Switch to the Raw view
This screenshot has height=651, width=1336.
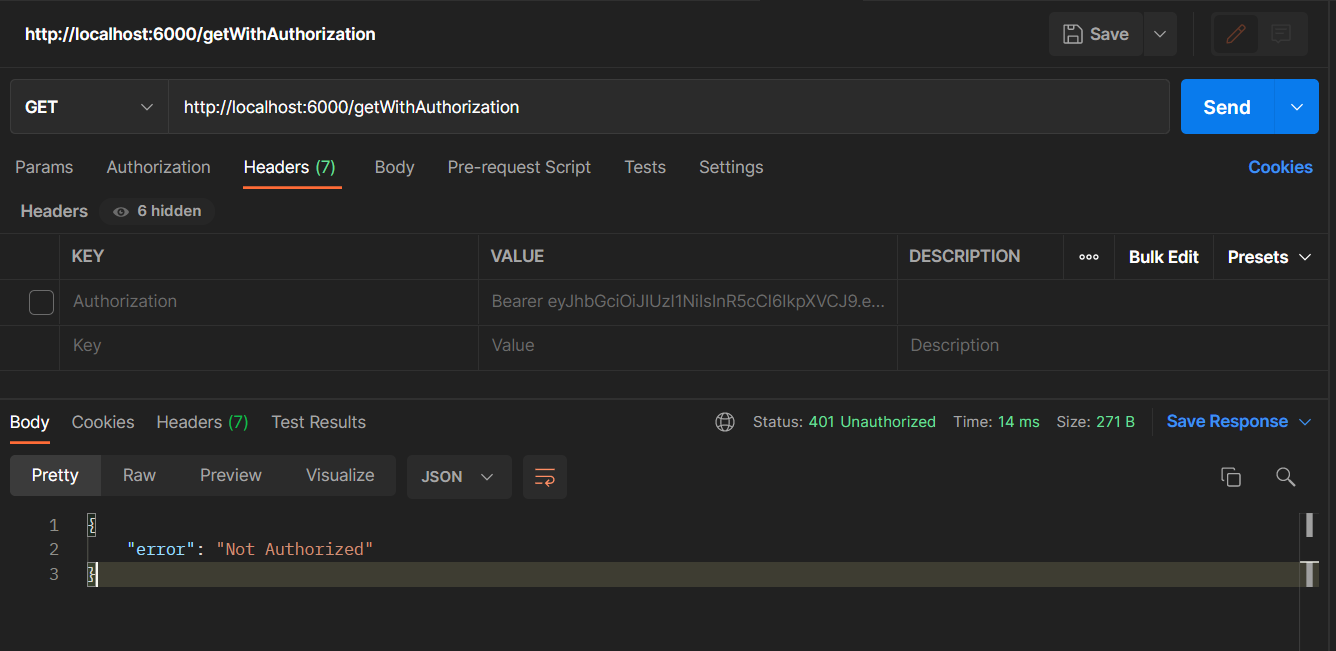[x=139, y=476]
